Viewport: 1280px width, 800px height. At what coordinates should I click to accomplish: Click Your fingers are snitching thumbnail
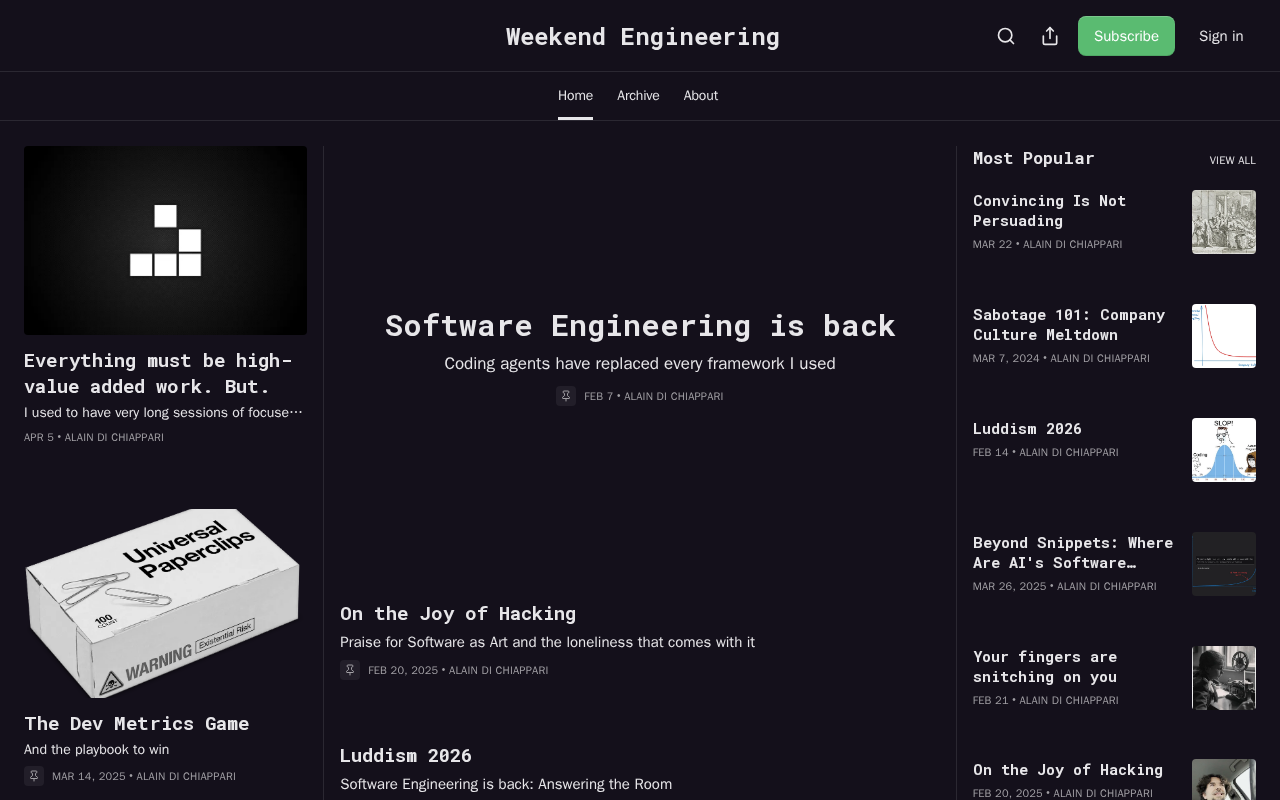pos(1224,678)
